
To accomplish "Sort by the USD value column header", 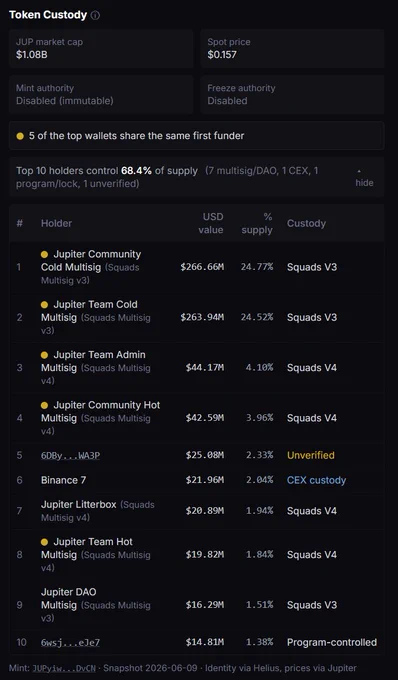I will coord(211,223).
